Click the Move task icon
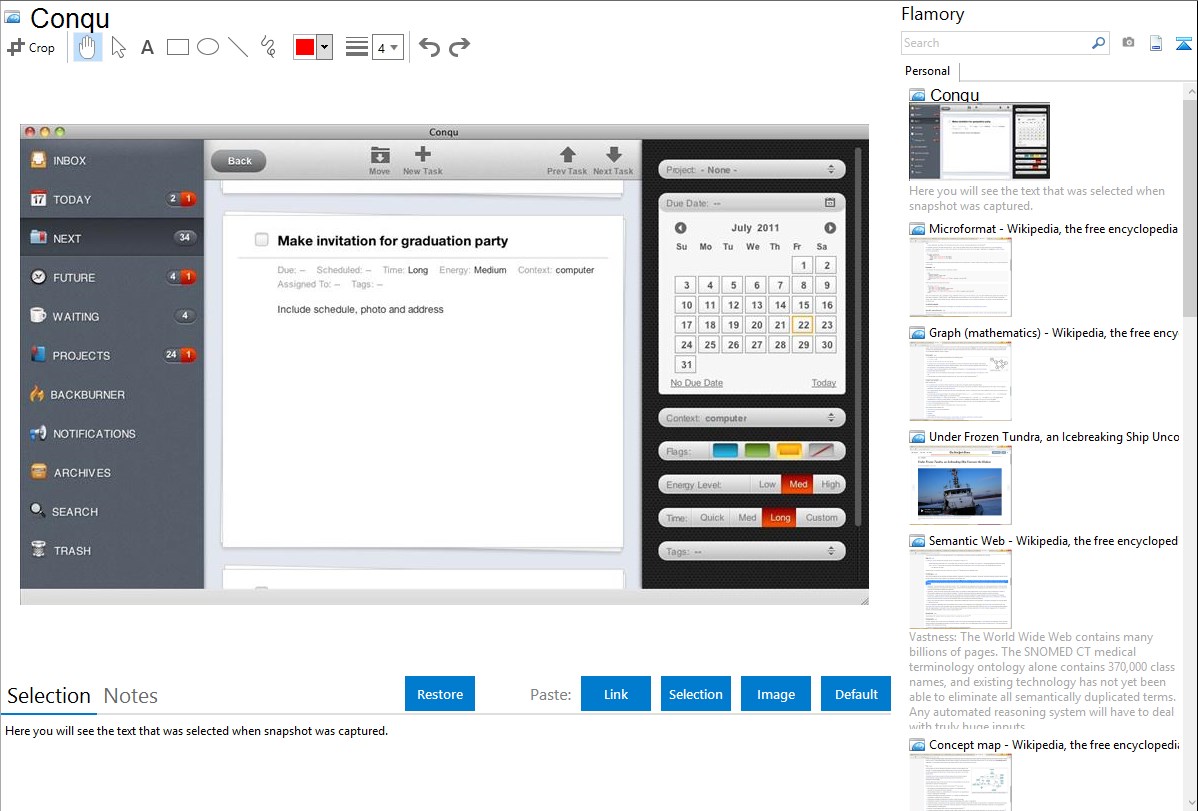Screen dimensions: 1198x811 click(x=380, y=161)
